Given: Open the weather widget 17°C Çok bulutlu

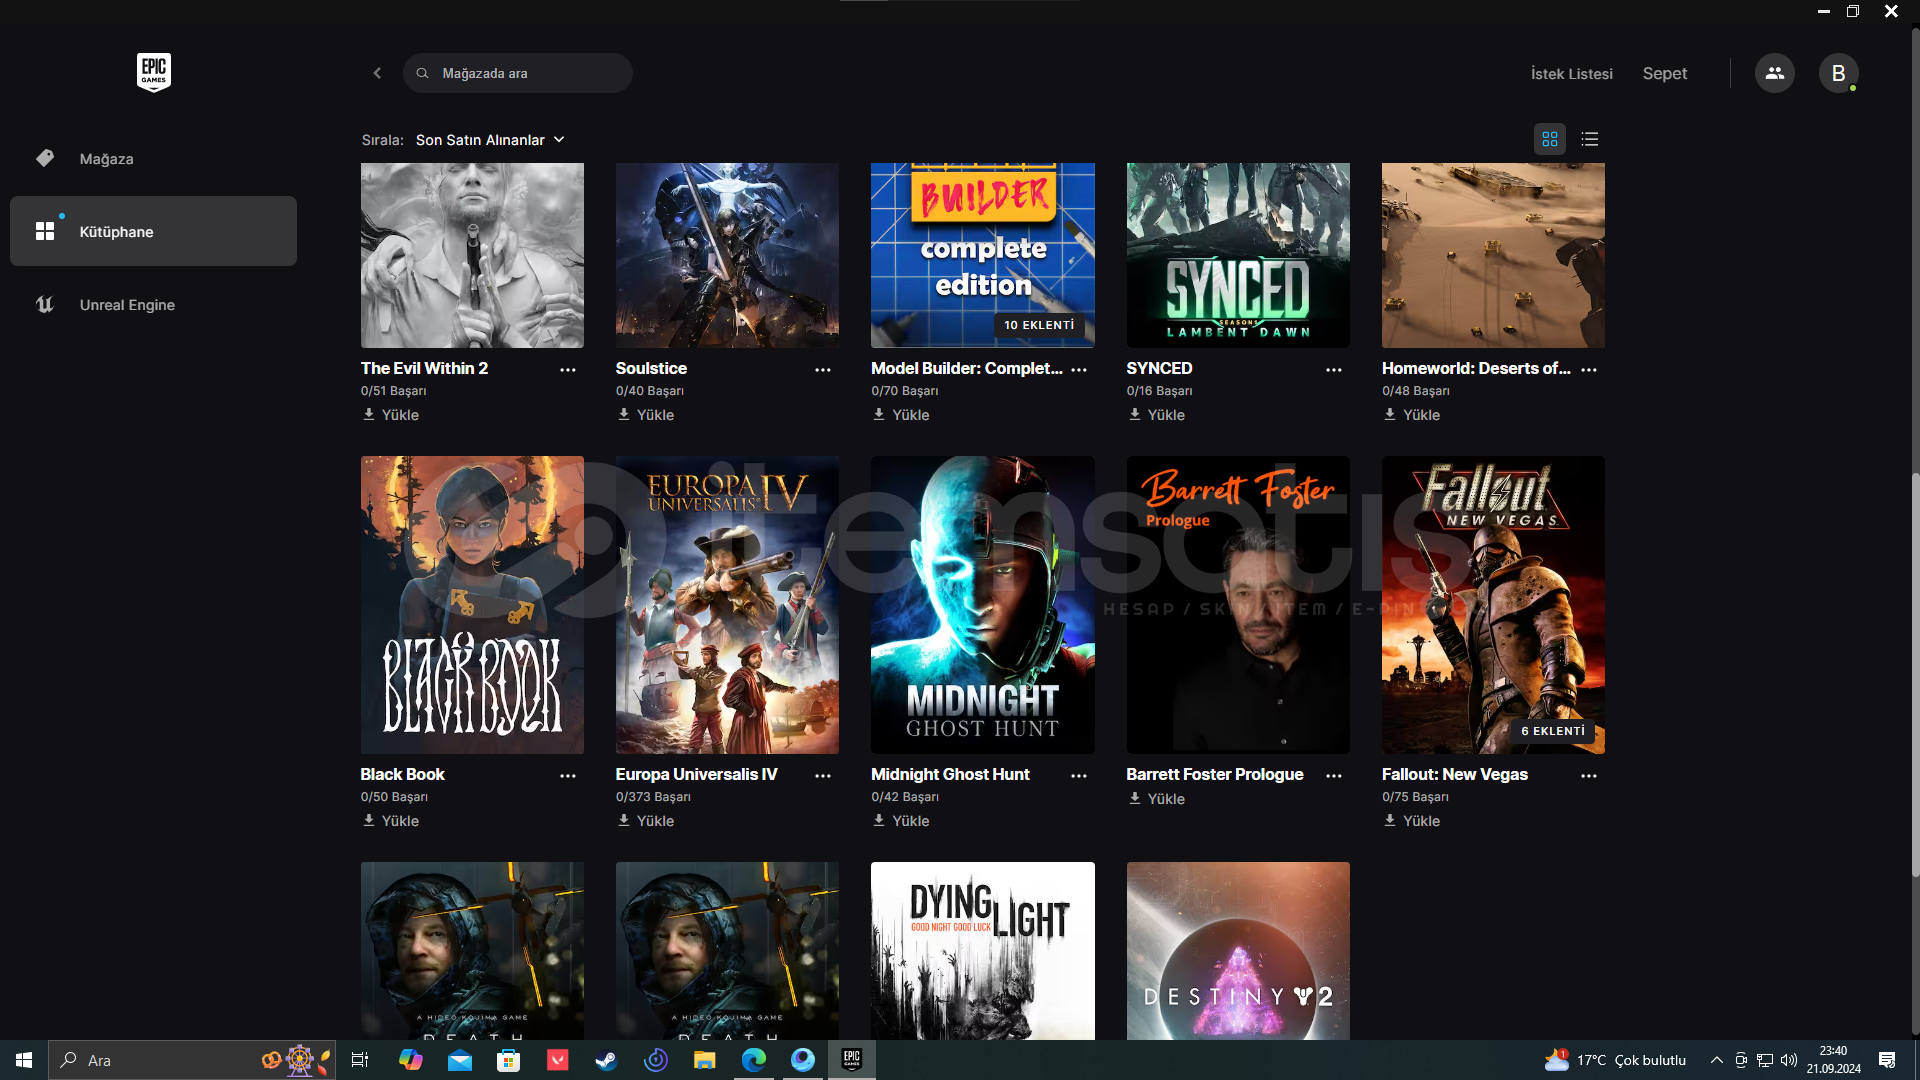Looking at the screenshot, I should point(1615,1060).
